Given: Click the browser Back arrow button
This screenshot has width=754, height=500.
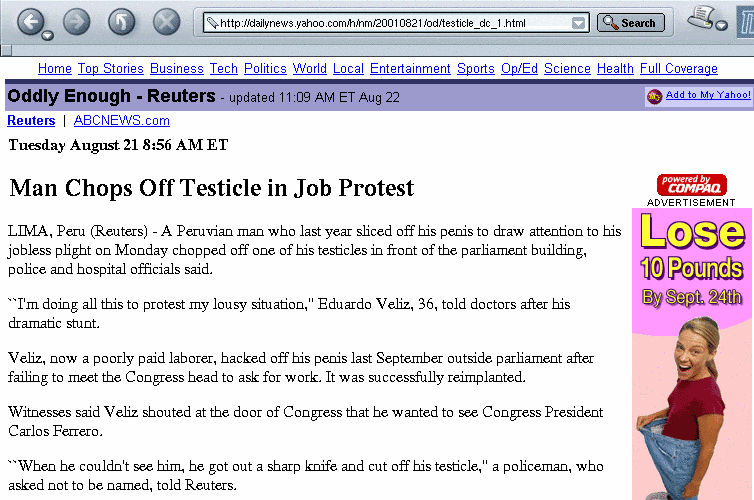Looking at the screenshot, I should (x=31, y=22).
